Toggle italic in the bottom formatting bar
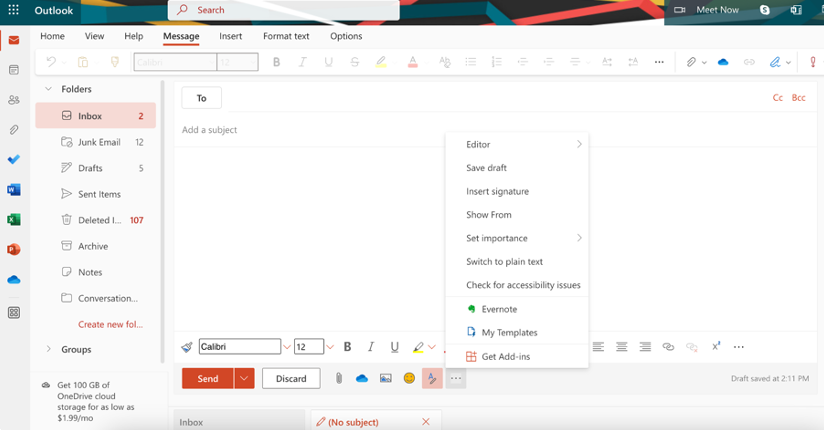 point(371,347)
